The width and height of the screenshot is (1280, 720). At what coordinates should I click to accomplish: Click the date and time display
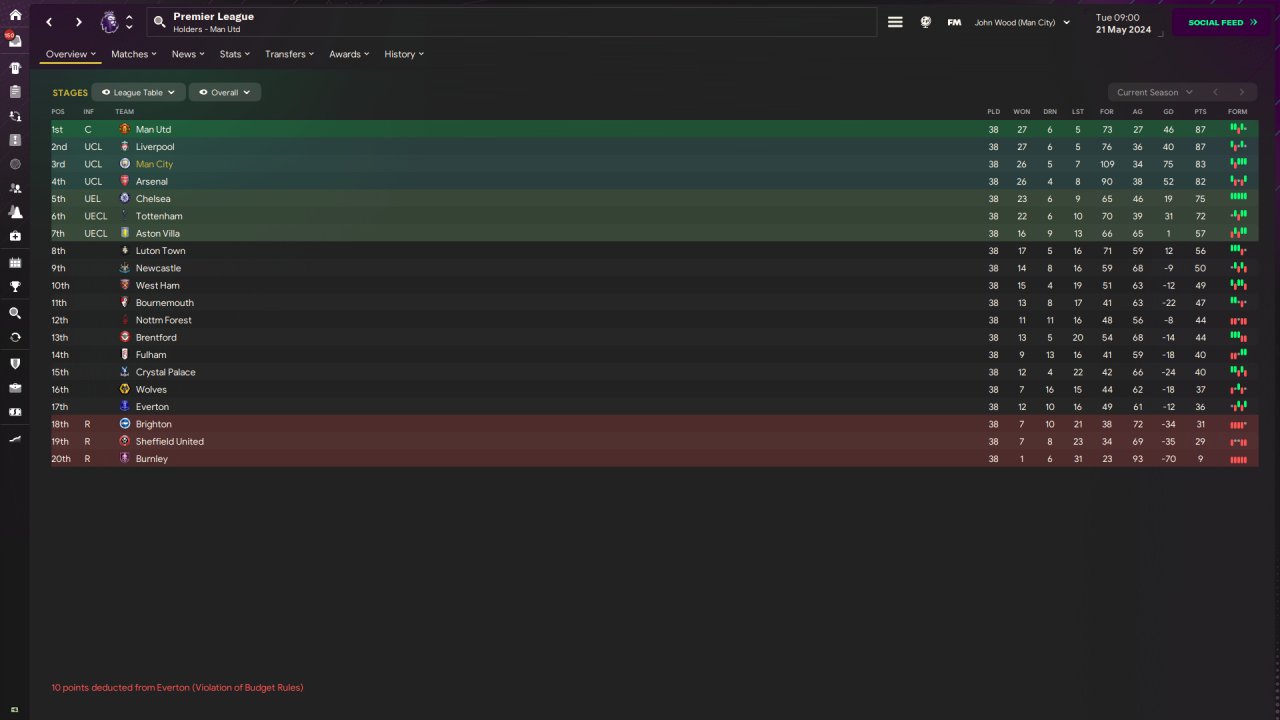(1123, 23)
